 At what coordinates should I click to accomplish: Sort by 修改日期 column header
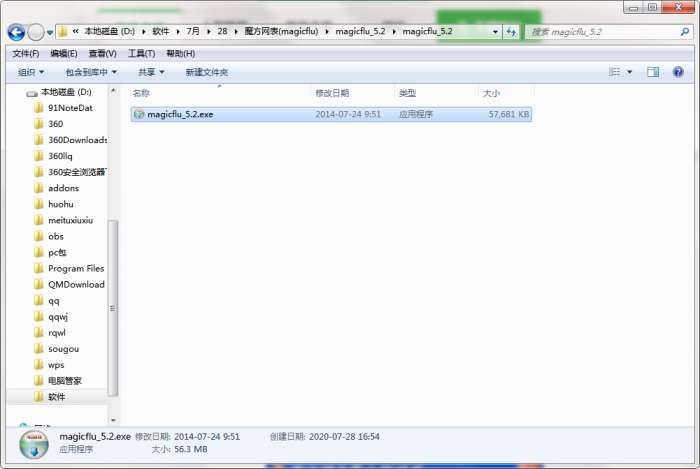pyautogui.click(x=332, y=93)
